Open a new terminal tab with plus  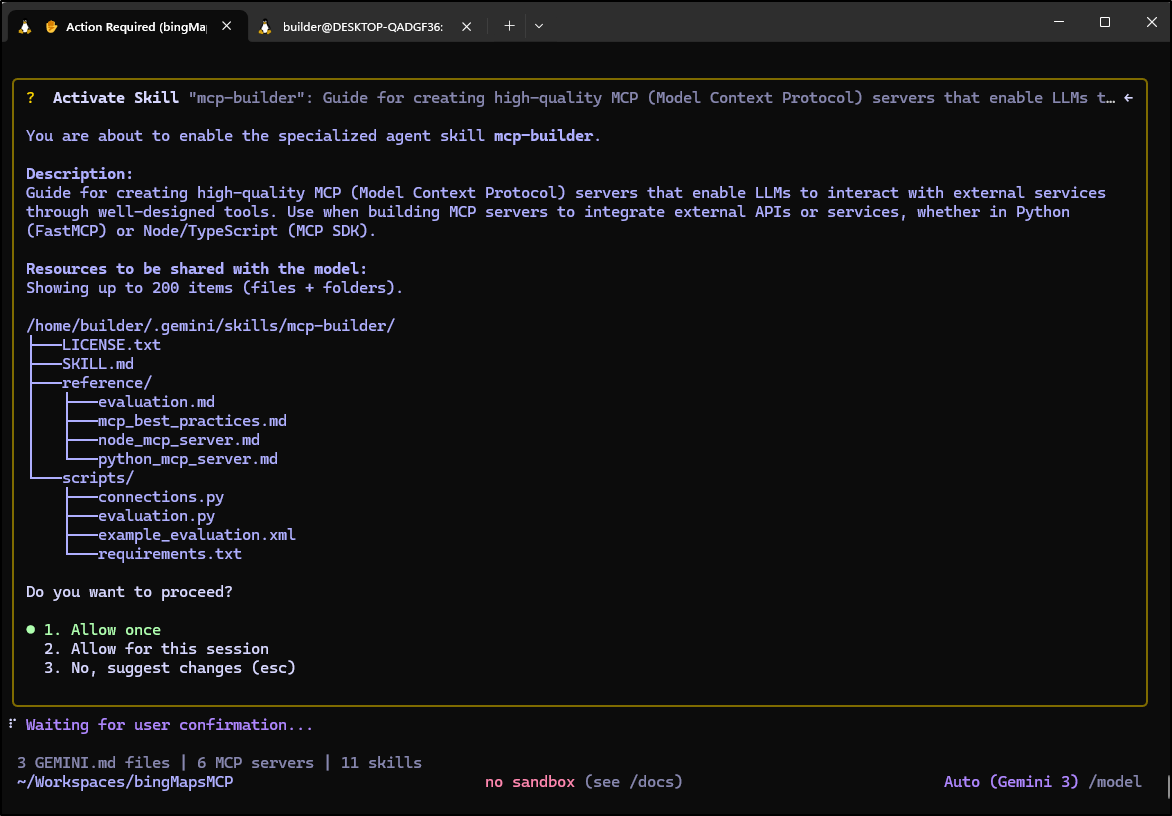coord(509,26)
